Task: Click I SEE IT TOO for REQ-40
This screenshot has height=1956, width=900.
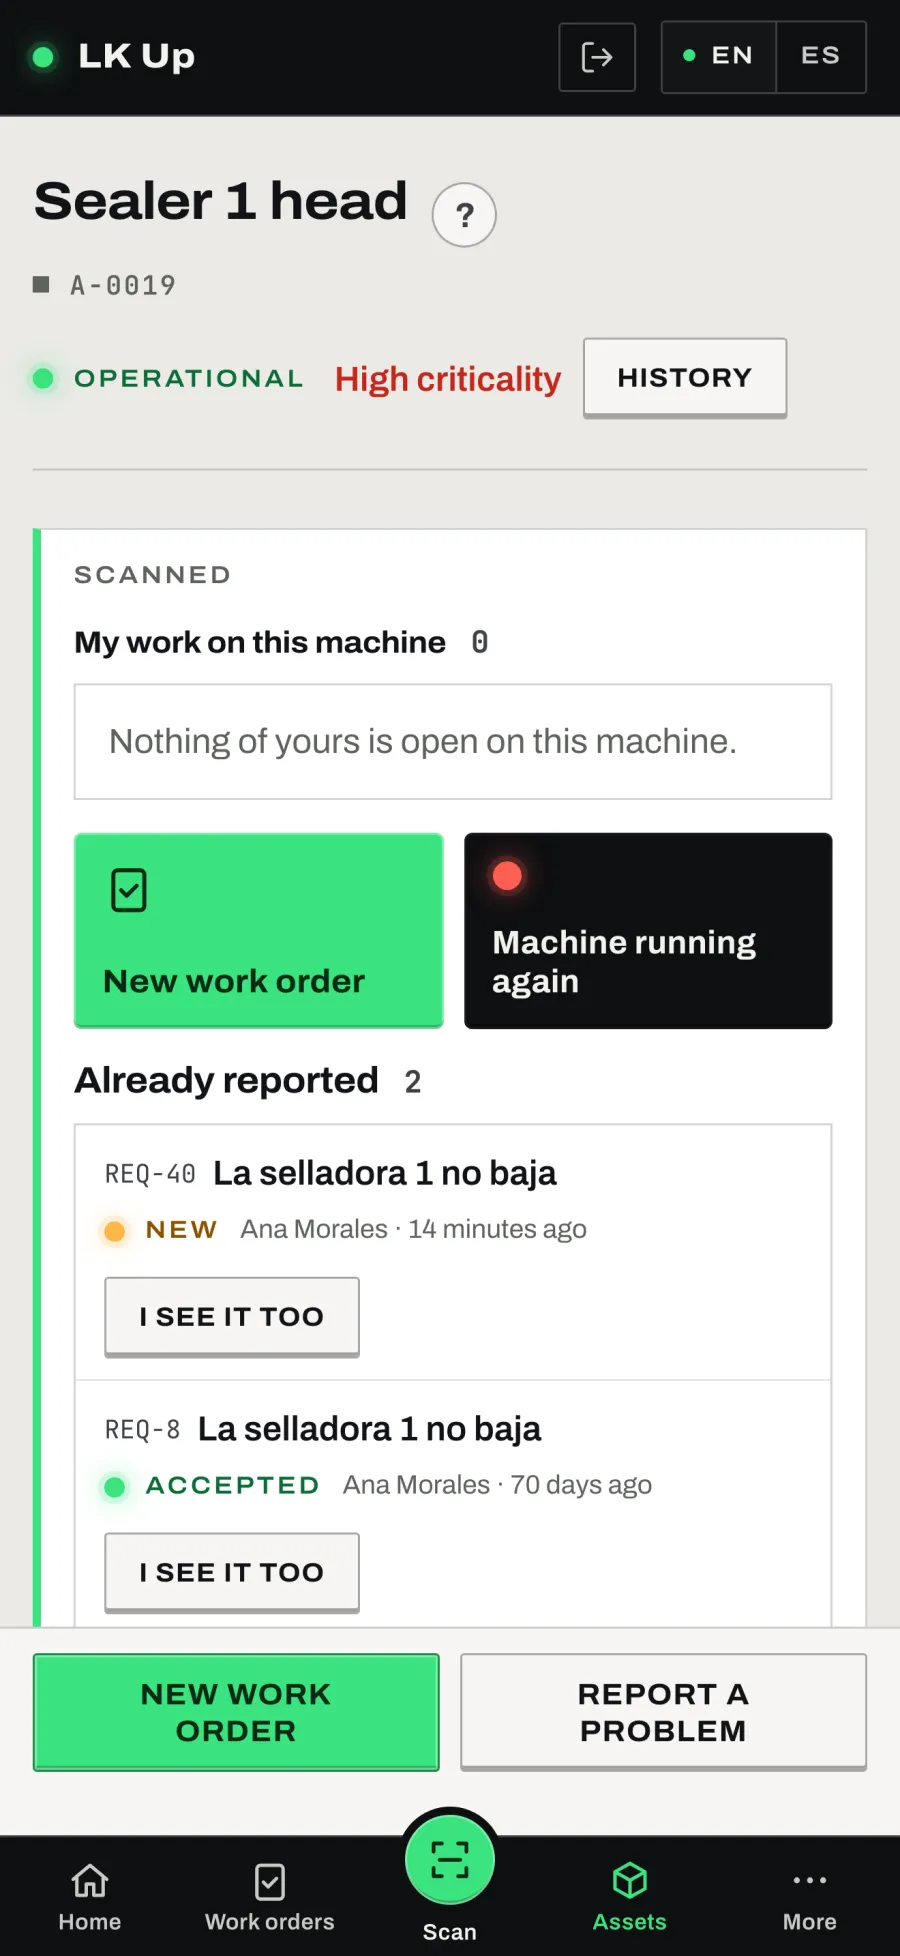Action: pyautogui.click(x=232, y=1317)
